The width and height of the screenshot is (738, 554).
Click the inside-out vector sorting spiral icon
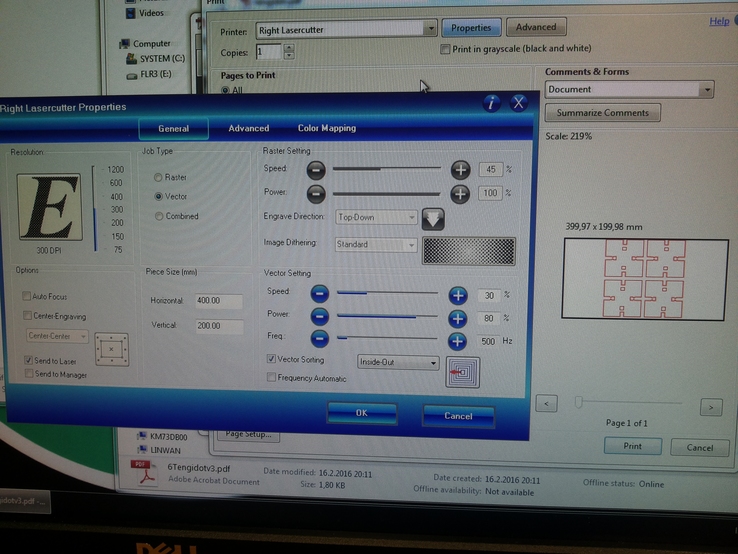463,372
